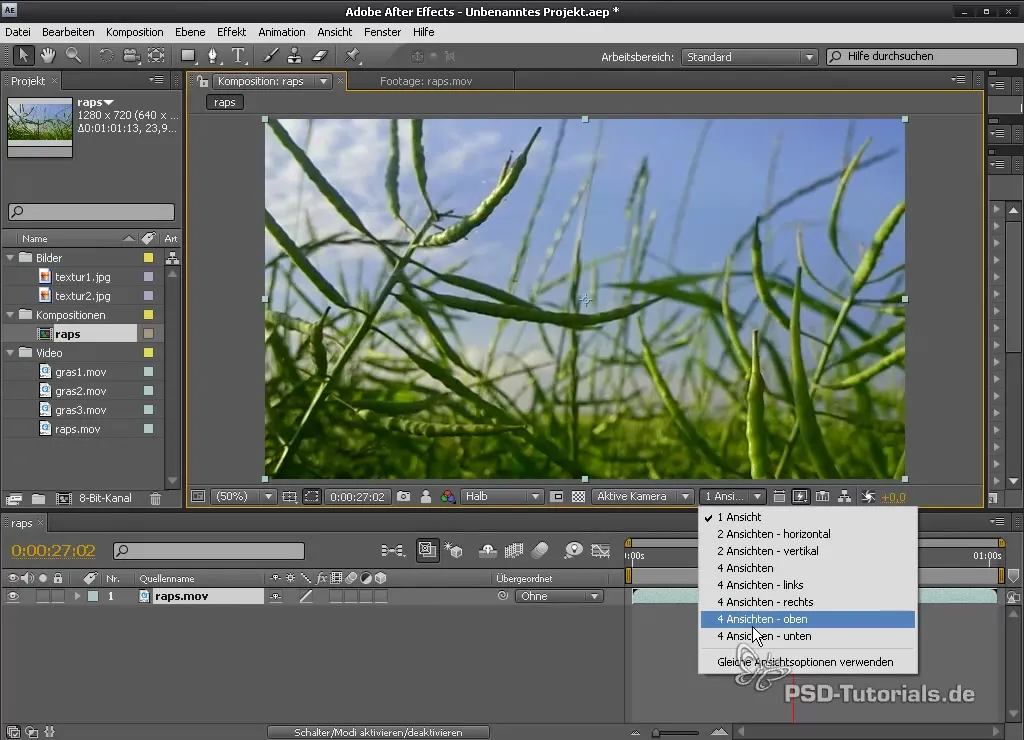Toggle draft 3D icon in timeline

453,551
